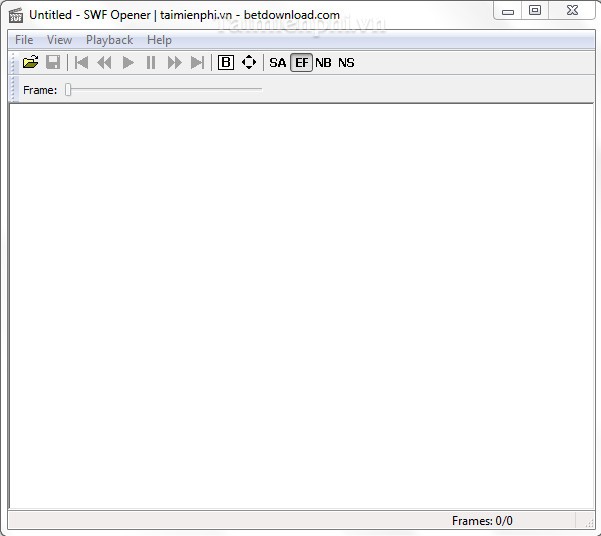Open the View menu
Screen dimensions: 601x536
[x=59, y=40]
